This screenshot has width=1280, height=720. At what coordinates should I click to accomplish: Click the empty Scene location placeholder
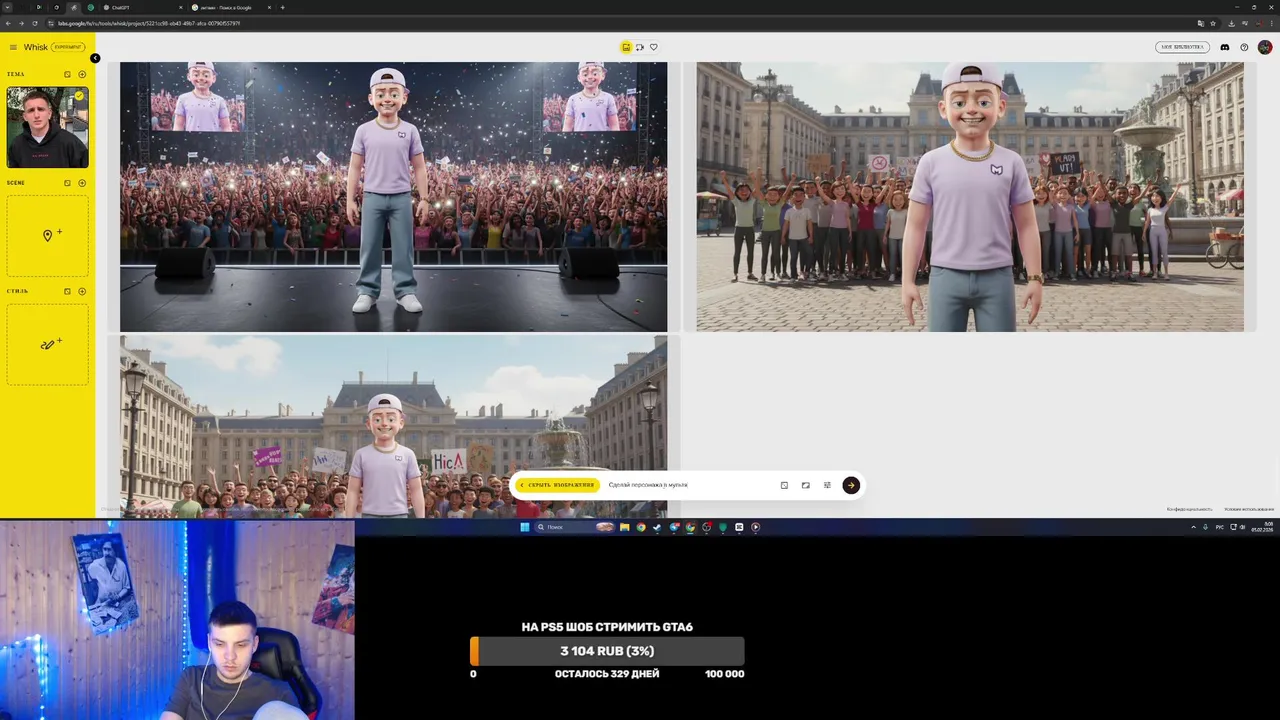(47, 235)
